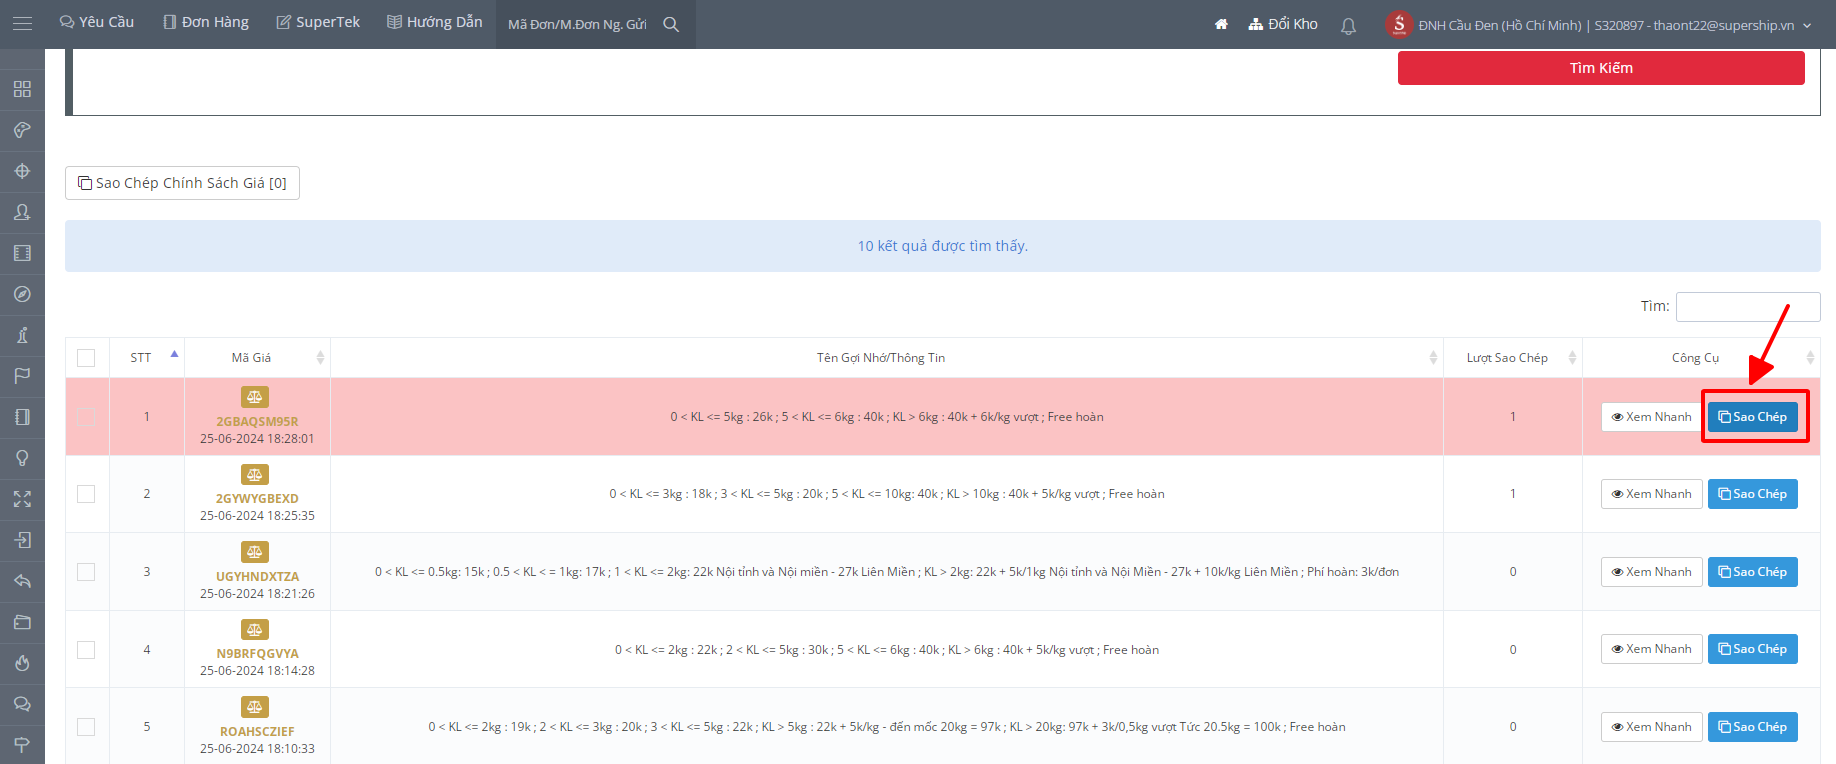Screen dimensions: 1836x764
Task: Click the film strip icon in sidebar
Action: (22, 253)
